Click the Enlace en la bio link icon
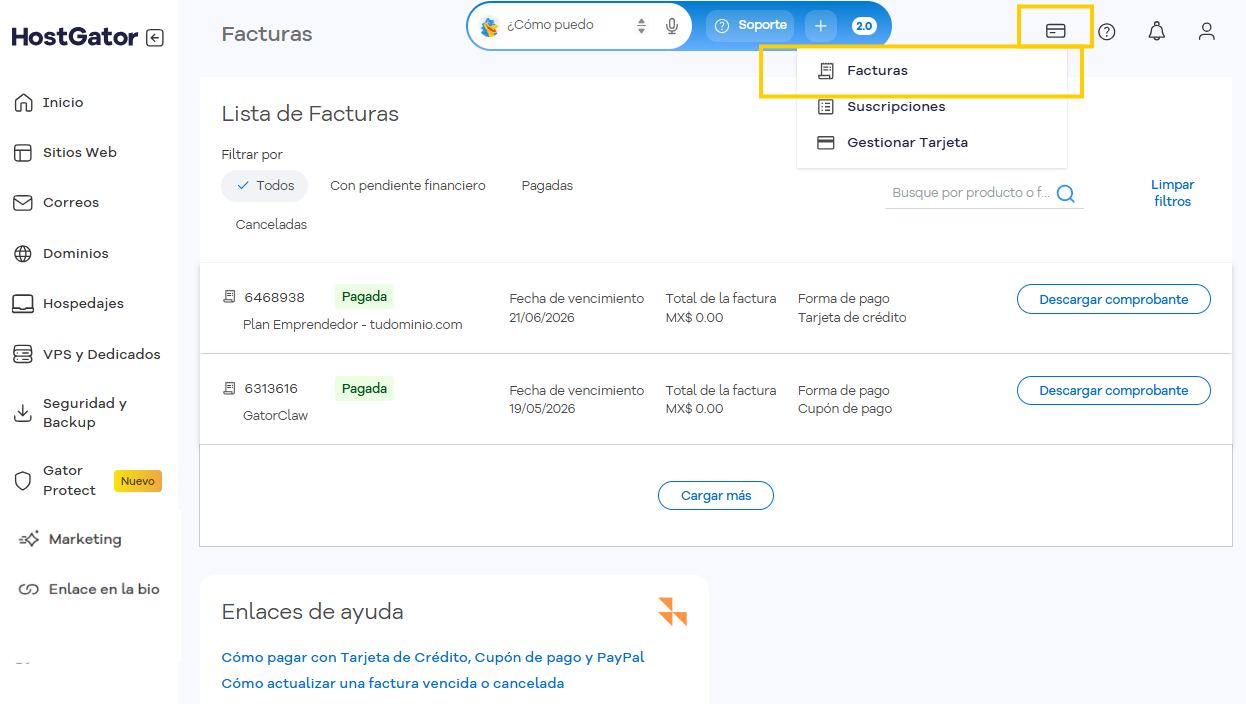 [x=29, y=590]
